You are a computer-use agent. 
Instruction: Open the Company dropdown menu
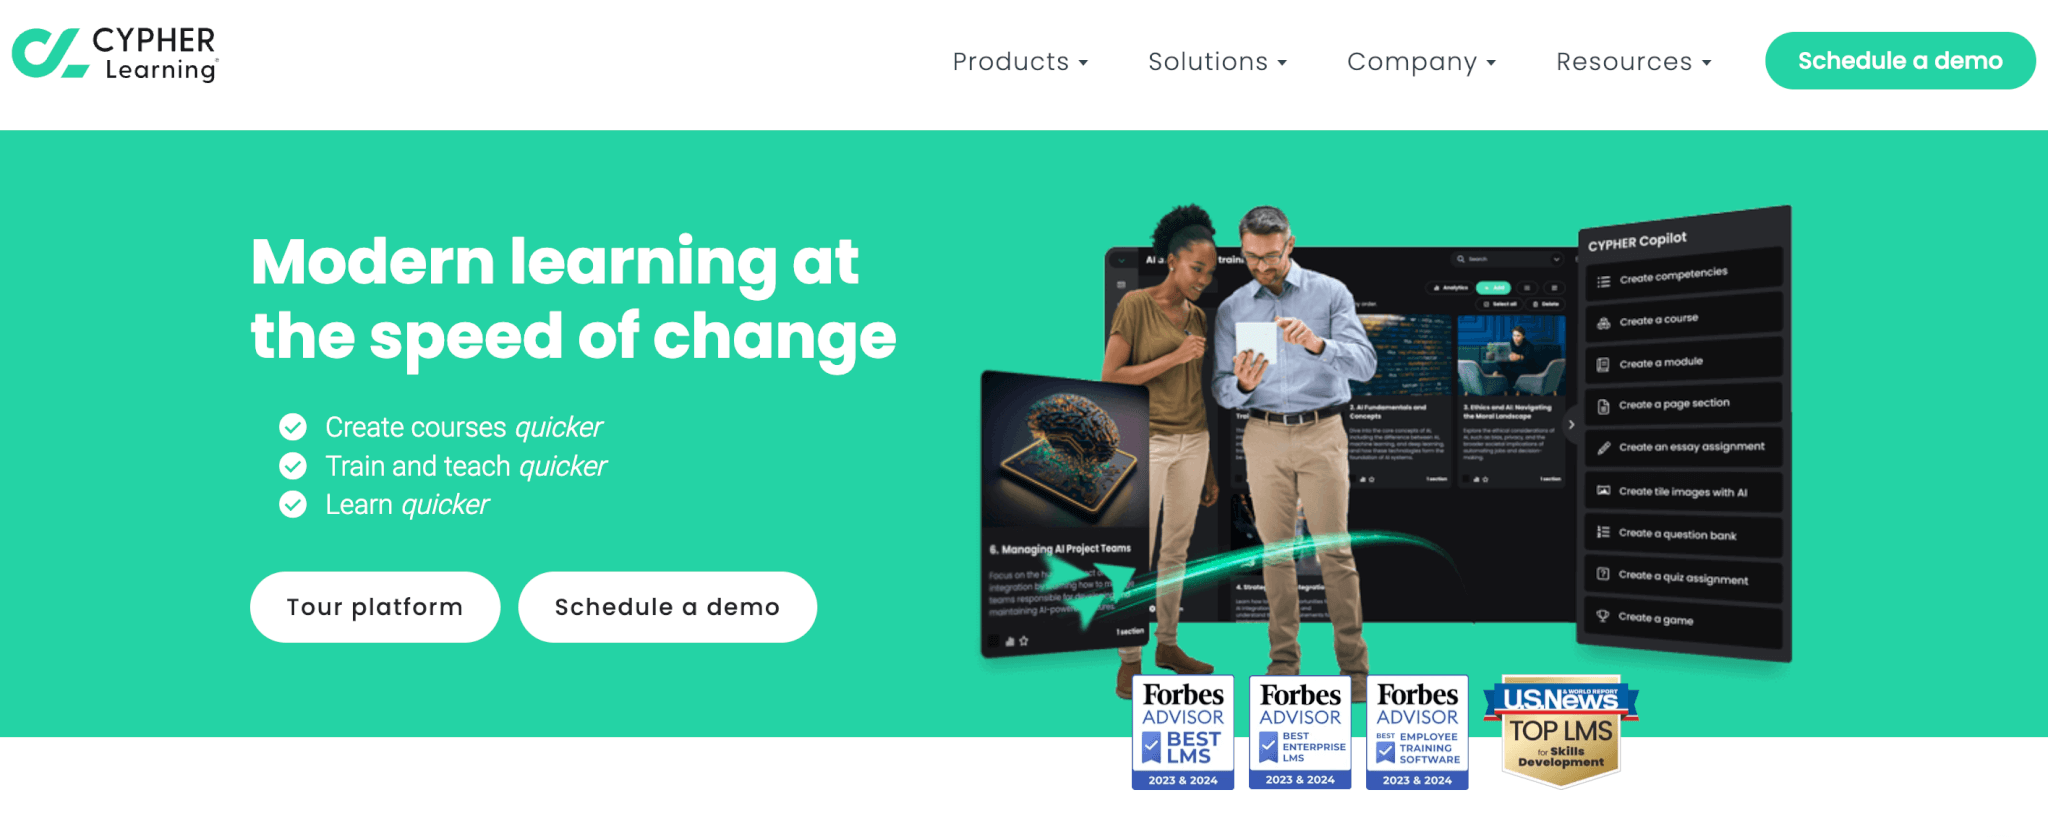tap(1421, 62)
